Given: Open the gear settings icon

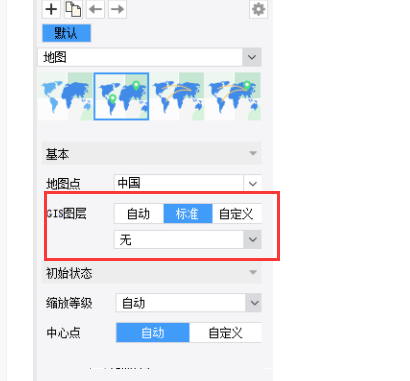Looking at the screenshot, I should [258, 9].
